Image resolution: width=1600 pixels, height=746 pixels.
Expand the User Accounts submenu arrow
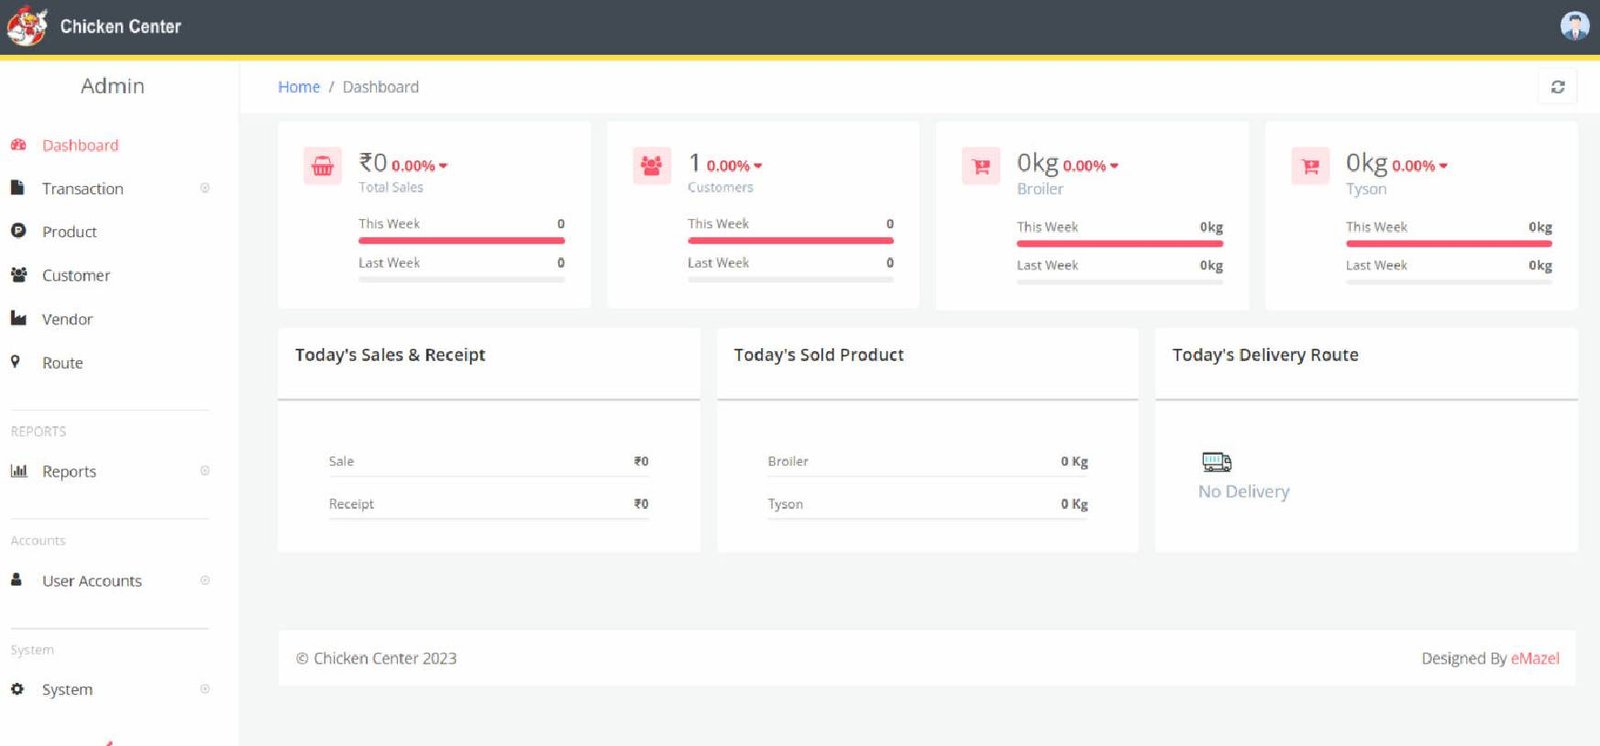205,580
